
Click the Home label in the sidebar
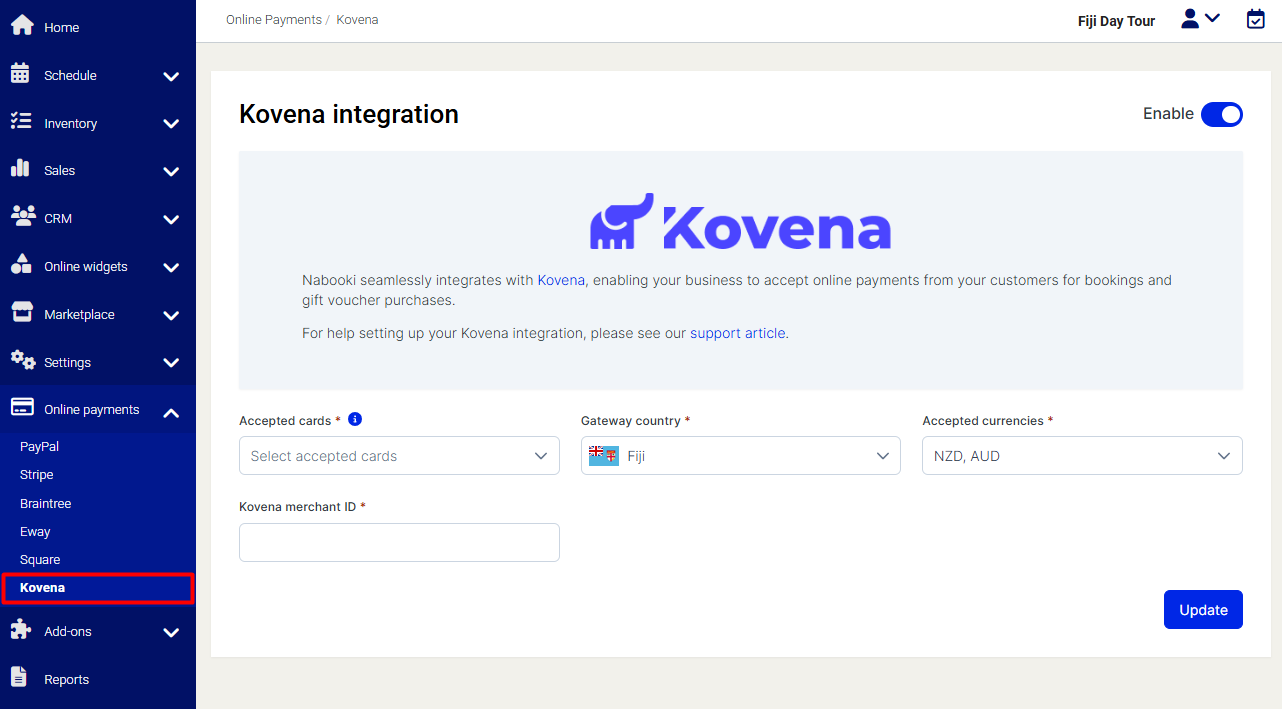click(61, 28)
